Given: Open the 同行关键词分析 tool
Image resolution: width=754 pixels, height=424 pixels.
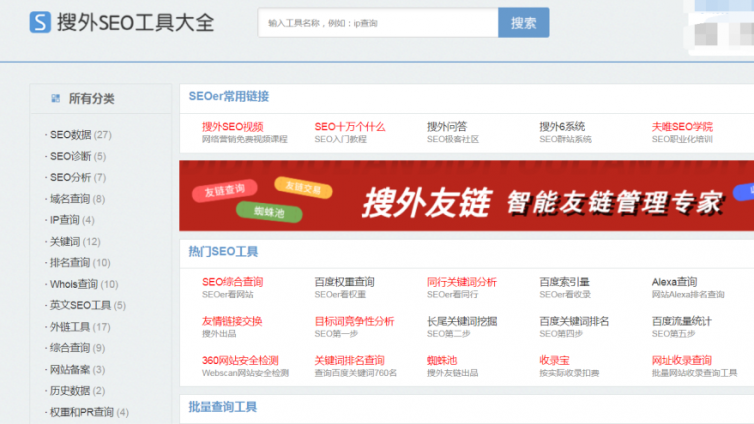Looking at the screenshot, I should point(462,282).
